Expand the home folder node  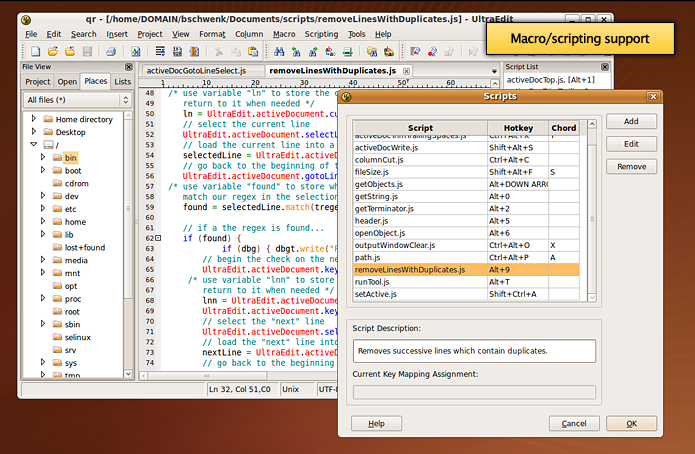coord(43,221)
